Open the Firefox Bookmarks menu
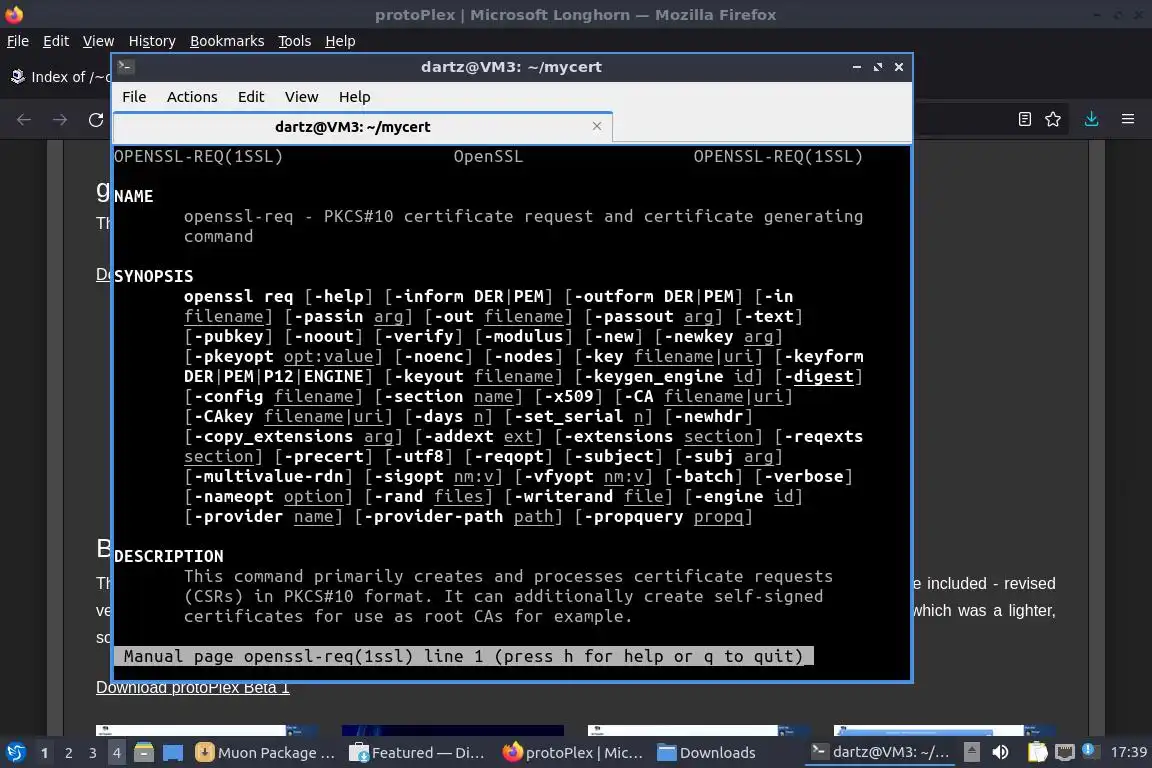Screen dimensions: 1152x768 tap(227, 41)
